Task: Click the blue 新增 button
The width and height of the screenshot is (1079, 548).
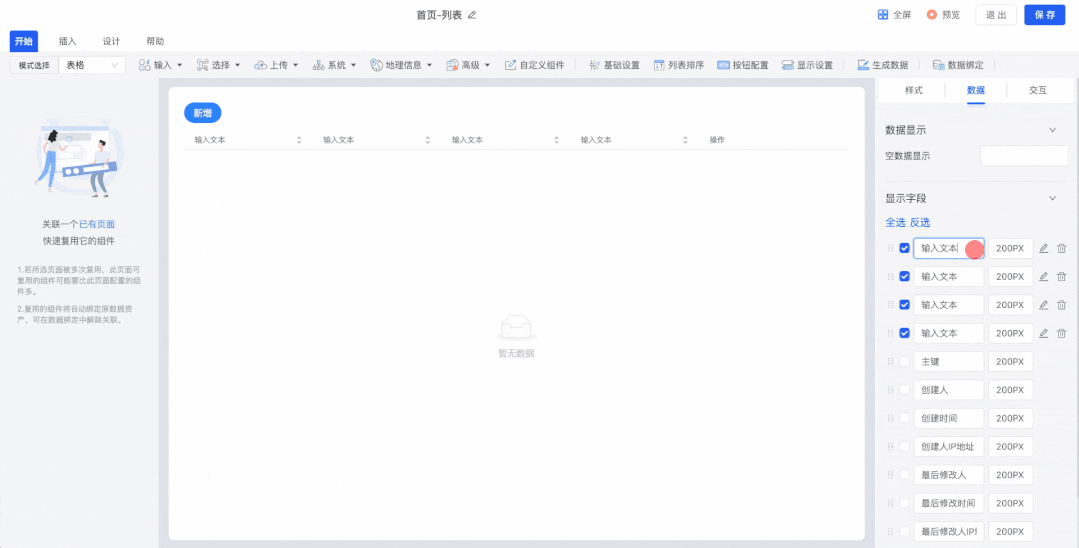Action: [x=202, y=113]
